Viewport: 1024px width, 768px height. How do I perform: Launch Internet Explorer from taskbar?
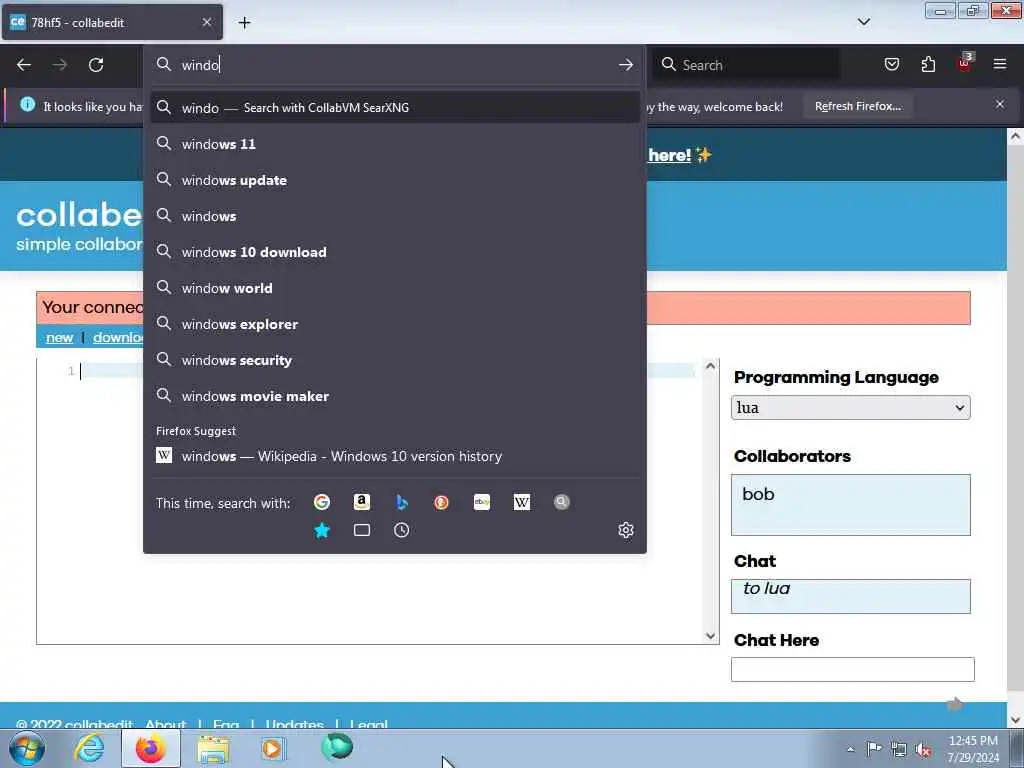point(89,748)
